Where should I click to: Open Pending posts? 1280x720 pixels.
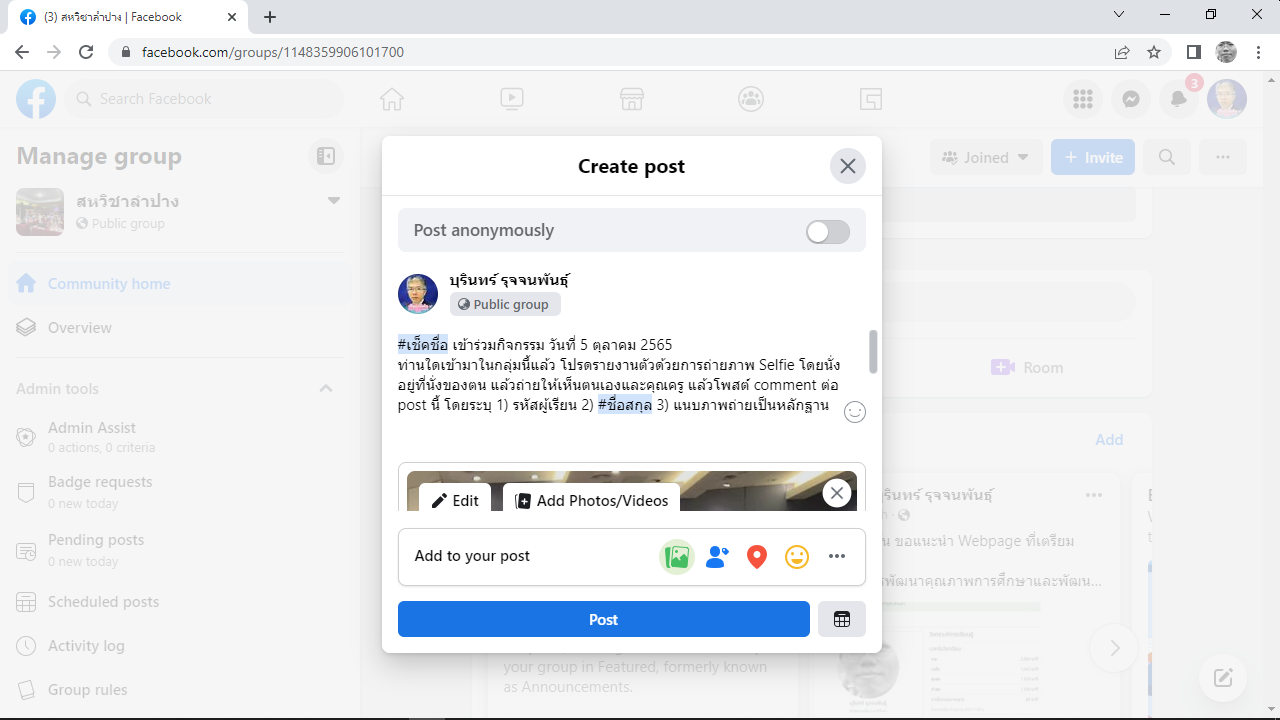[x=180, y=550]
